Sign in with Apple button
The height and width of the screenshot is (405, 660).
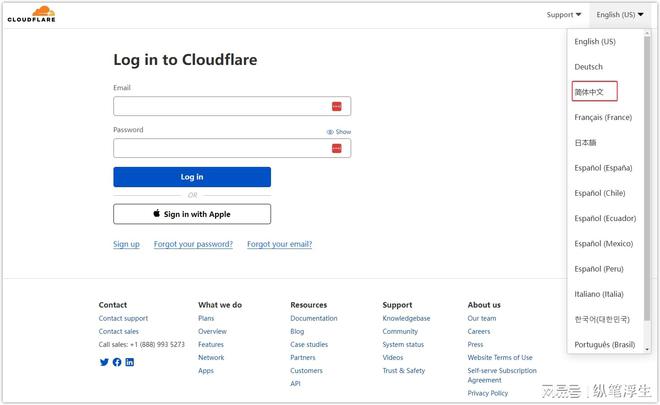pos(192,214)
